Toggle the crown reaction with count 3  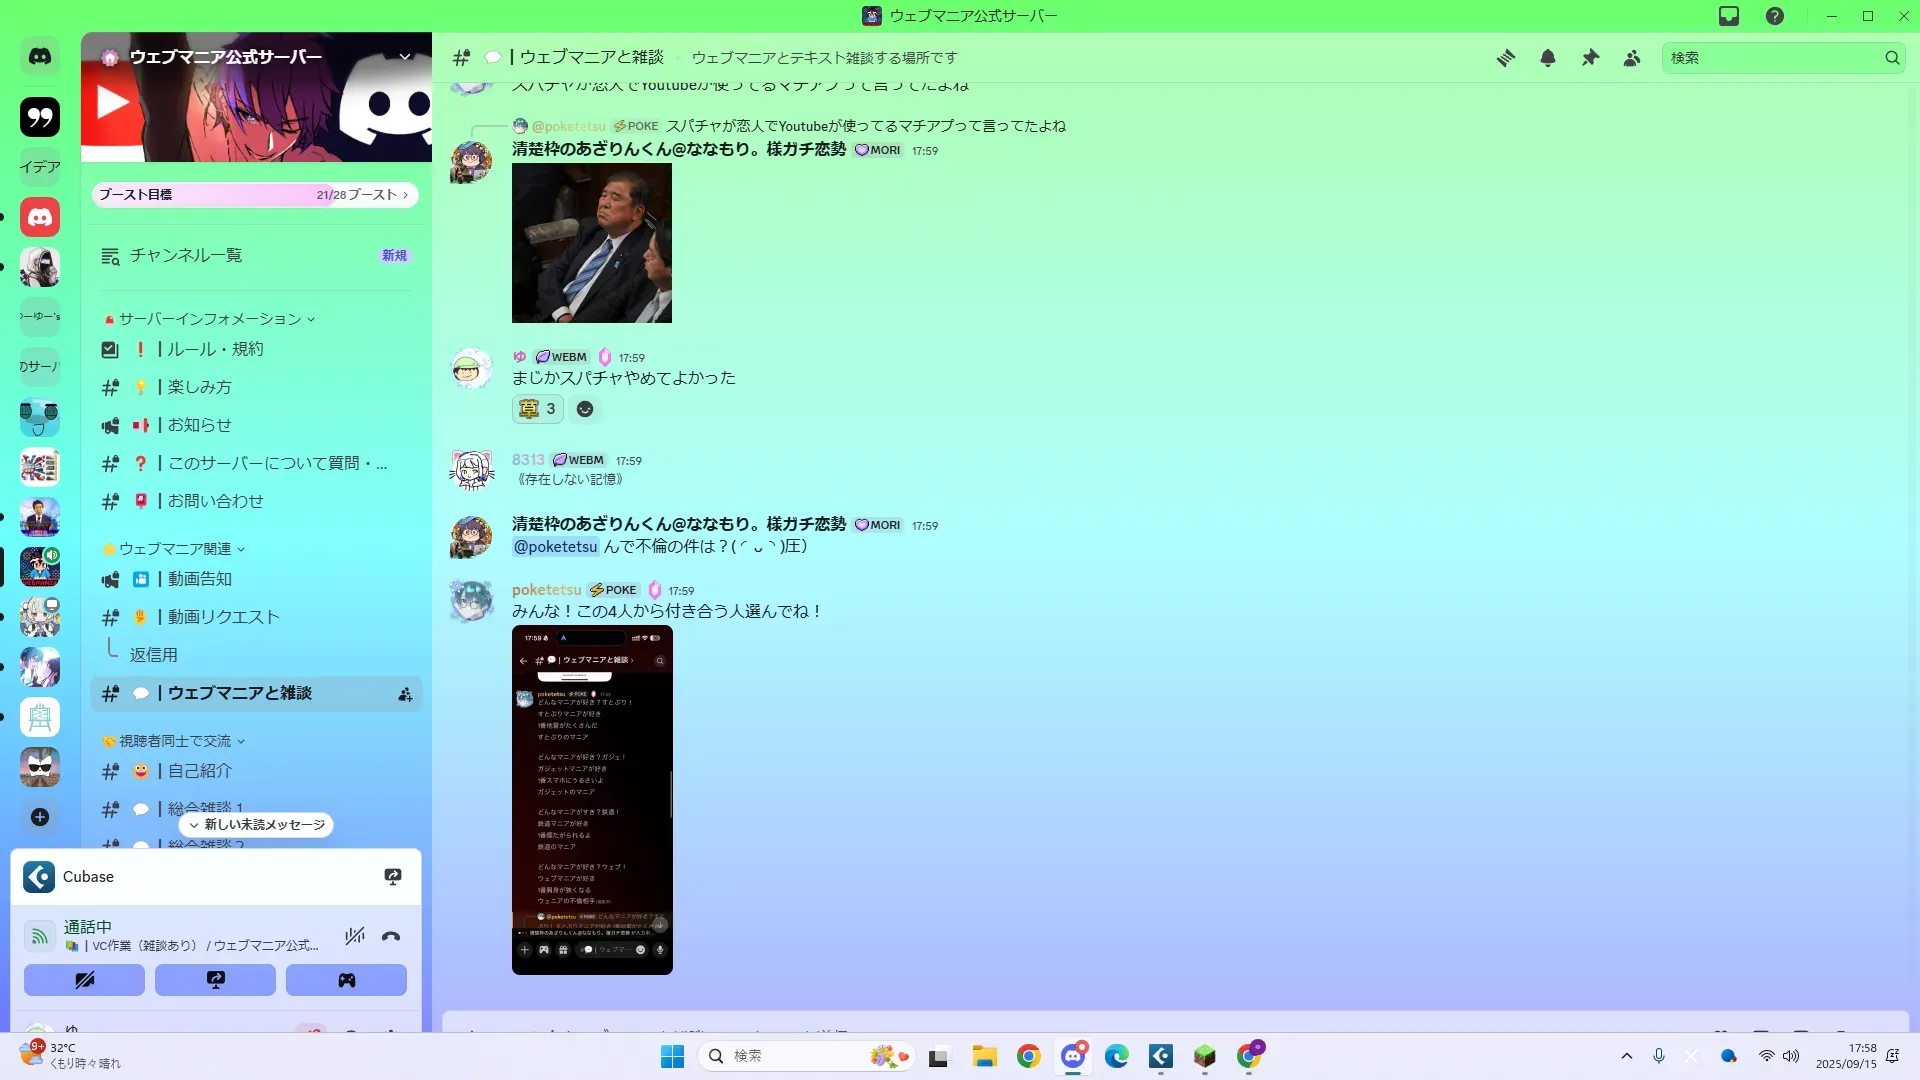pyautogui.click(x=537, y=409)
